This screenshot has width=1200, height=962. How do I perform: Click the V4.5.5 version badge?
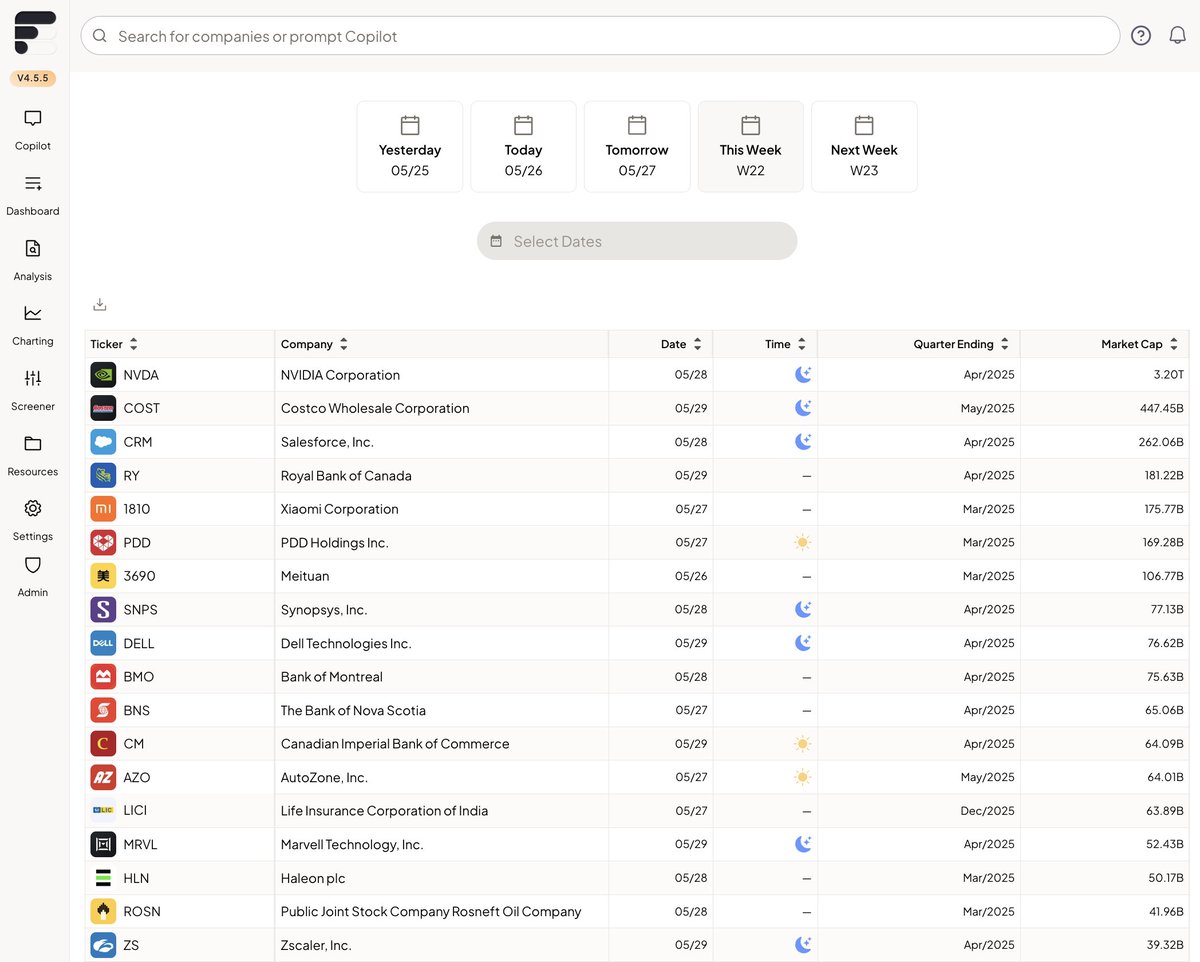tap(33, 78)
